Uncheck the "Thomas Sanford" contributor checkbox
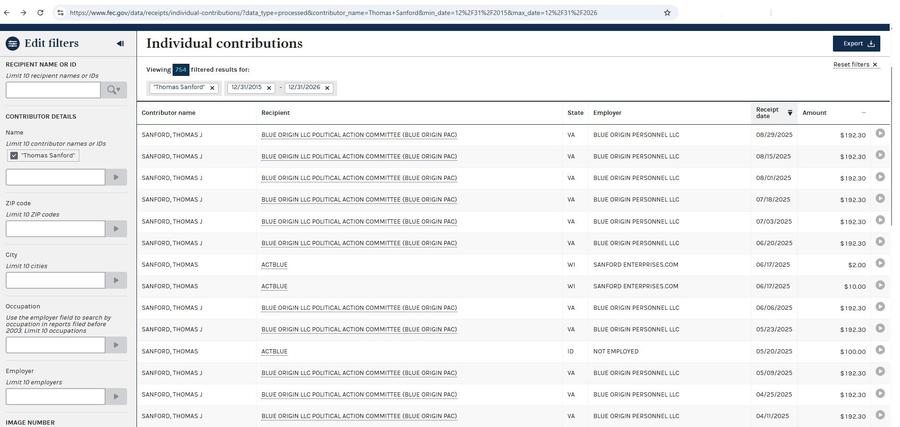900x427 pixels. coord(14,155)
